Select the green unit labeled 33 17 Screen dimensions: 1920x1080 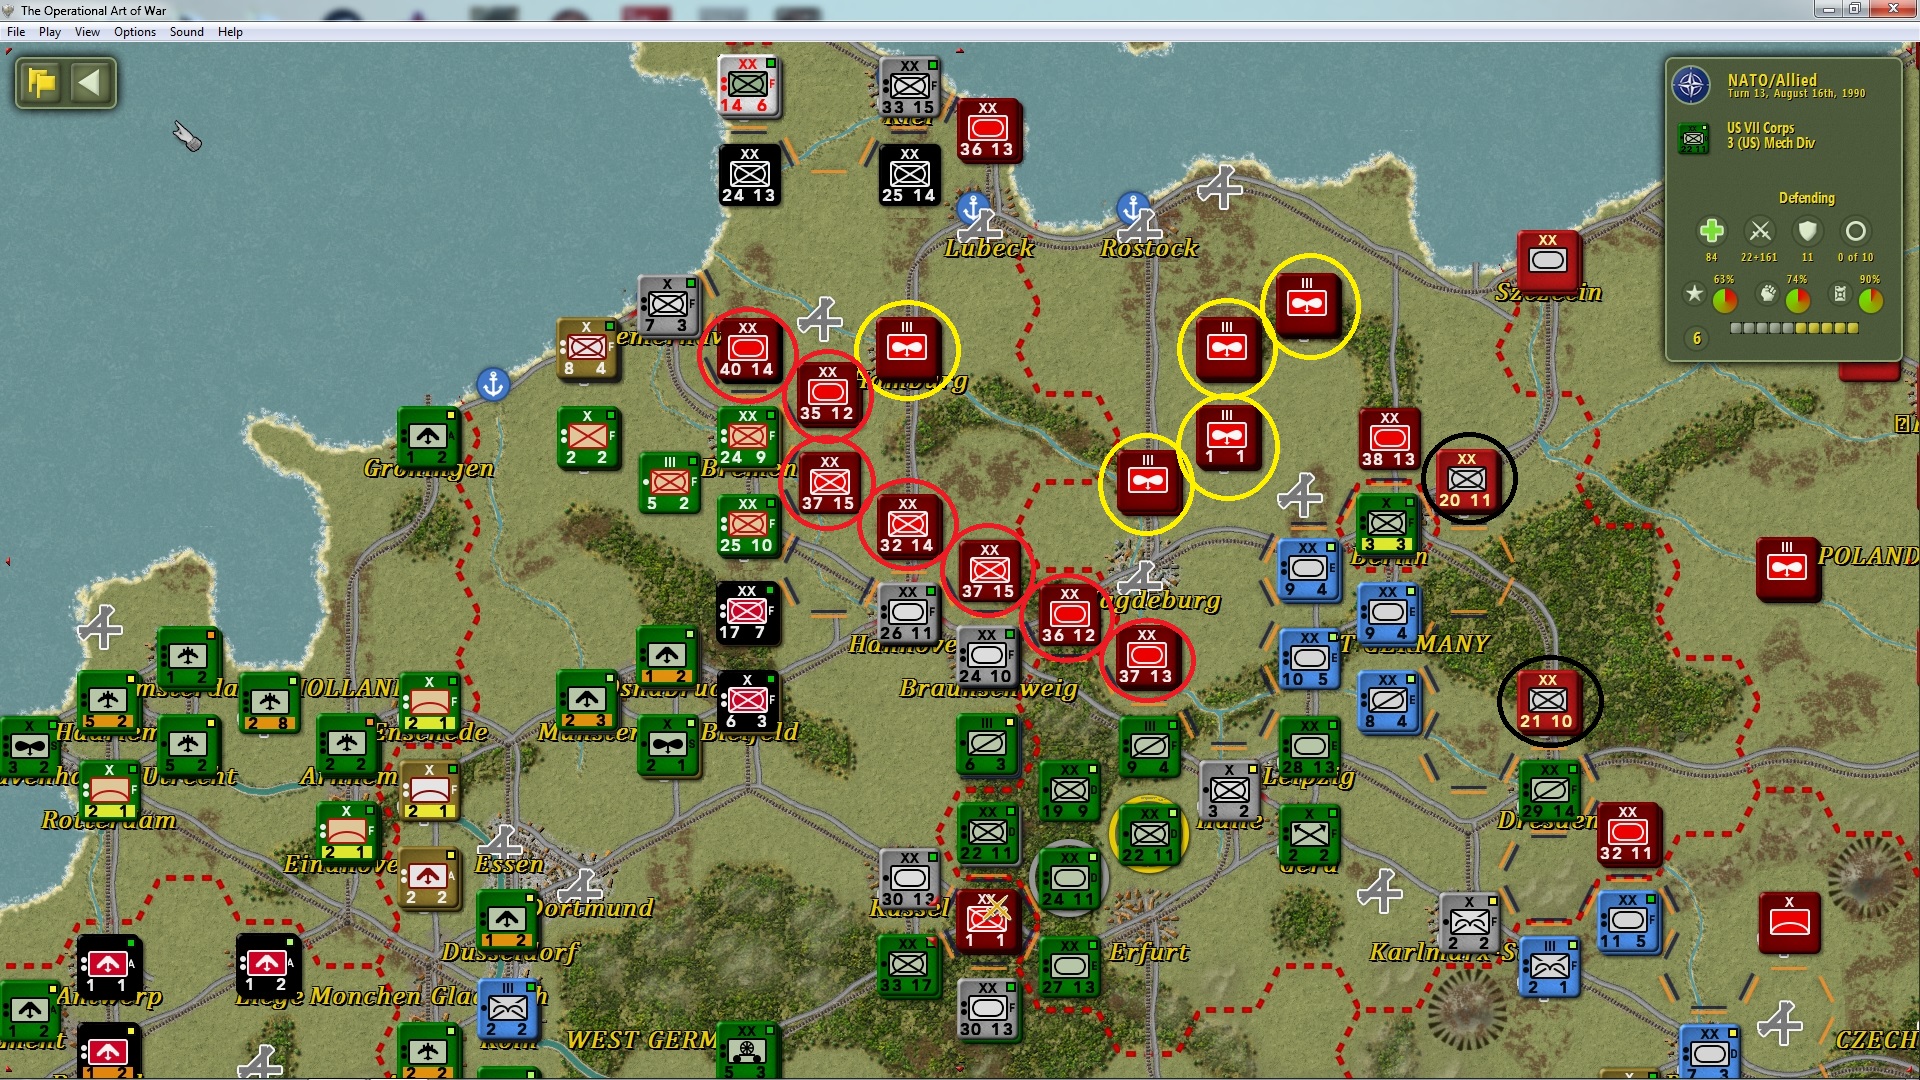pos(907,965)
